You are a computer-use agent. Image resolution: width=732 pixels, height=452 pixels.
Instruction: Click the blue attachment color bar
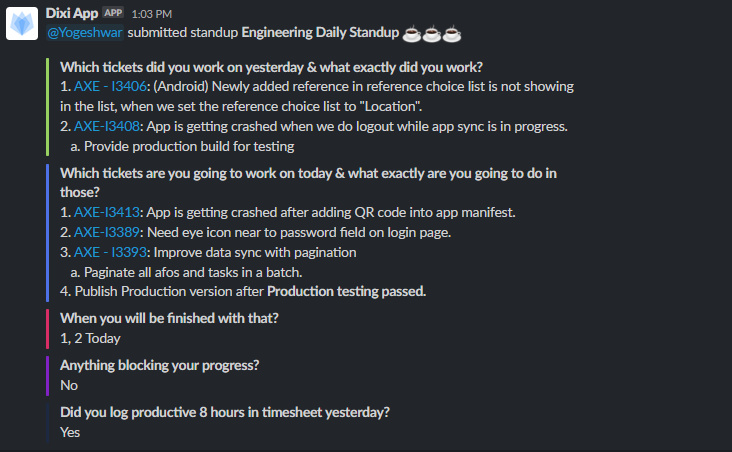[48, 233]
